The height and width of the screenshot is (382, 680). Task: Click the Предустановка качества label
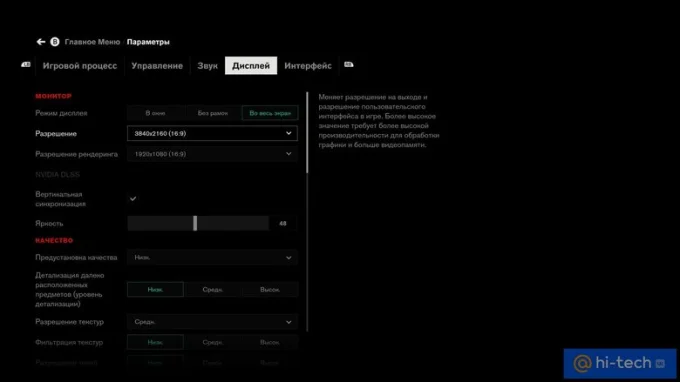[x=76, y=258]
